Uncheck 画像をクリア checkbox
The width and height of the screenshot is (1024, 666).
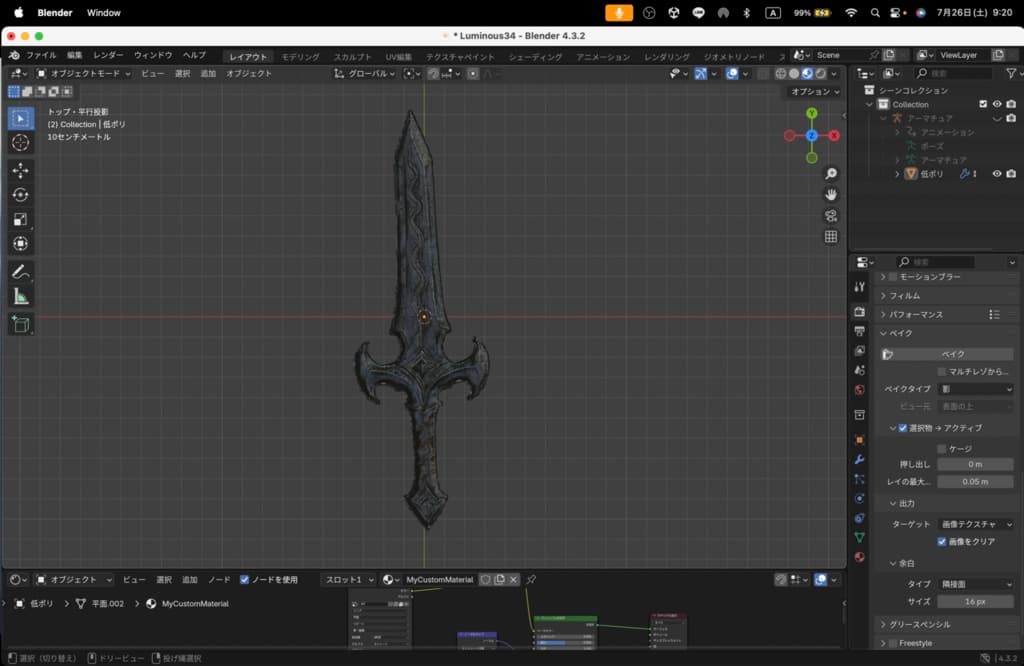coord(942,542)
